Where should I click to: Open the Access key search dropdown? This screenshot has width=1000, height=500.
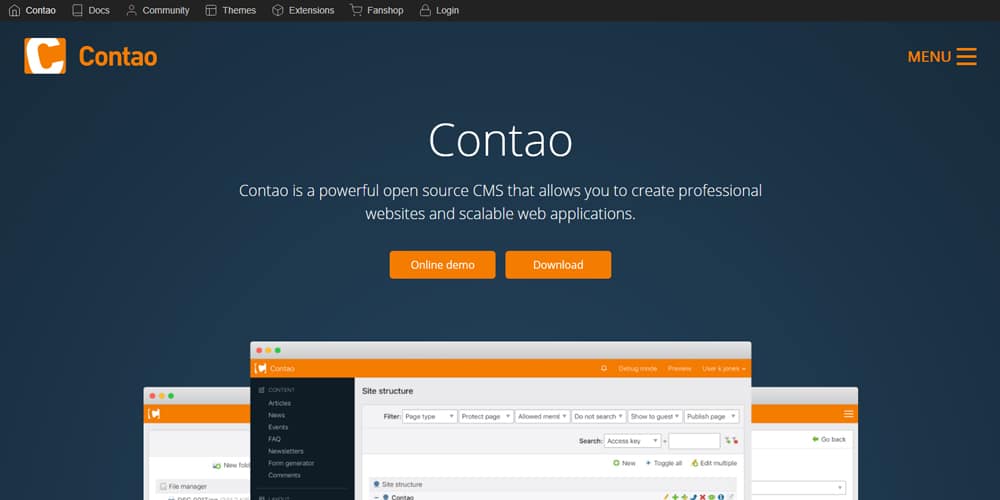(633, 441)
